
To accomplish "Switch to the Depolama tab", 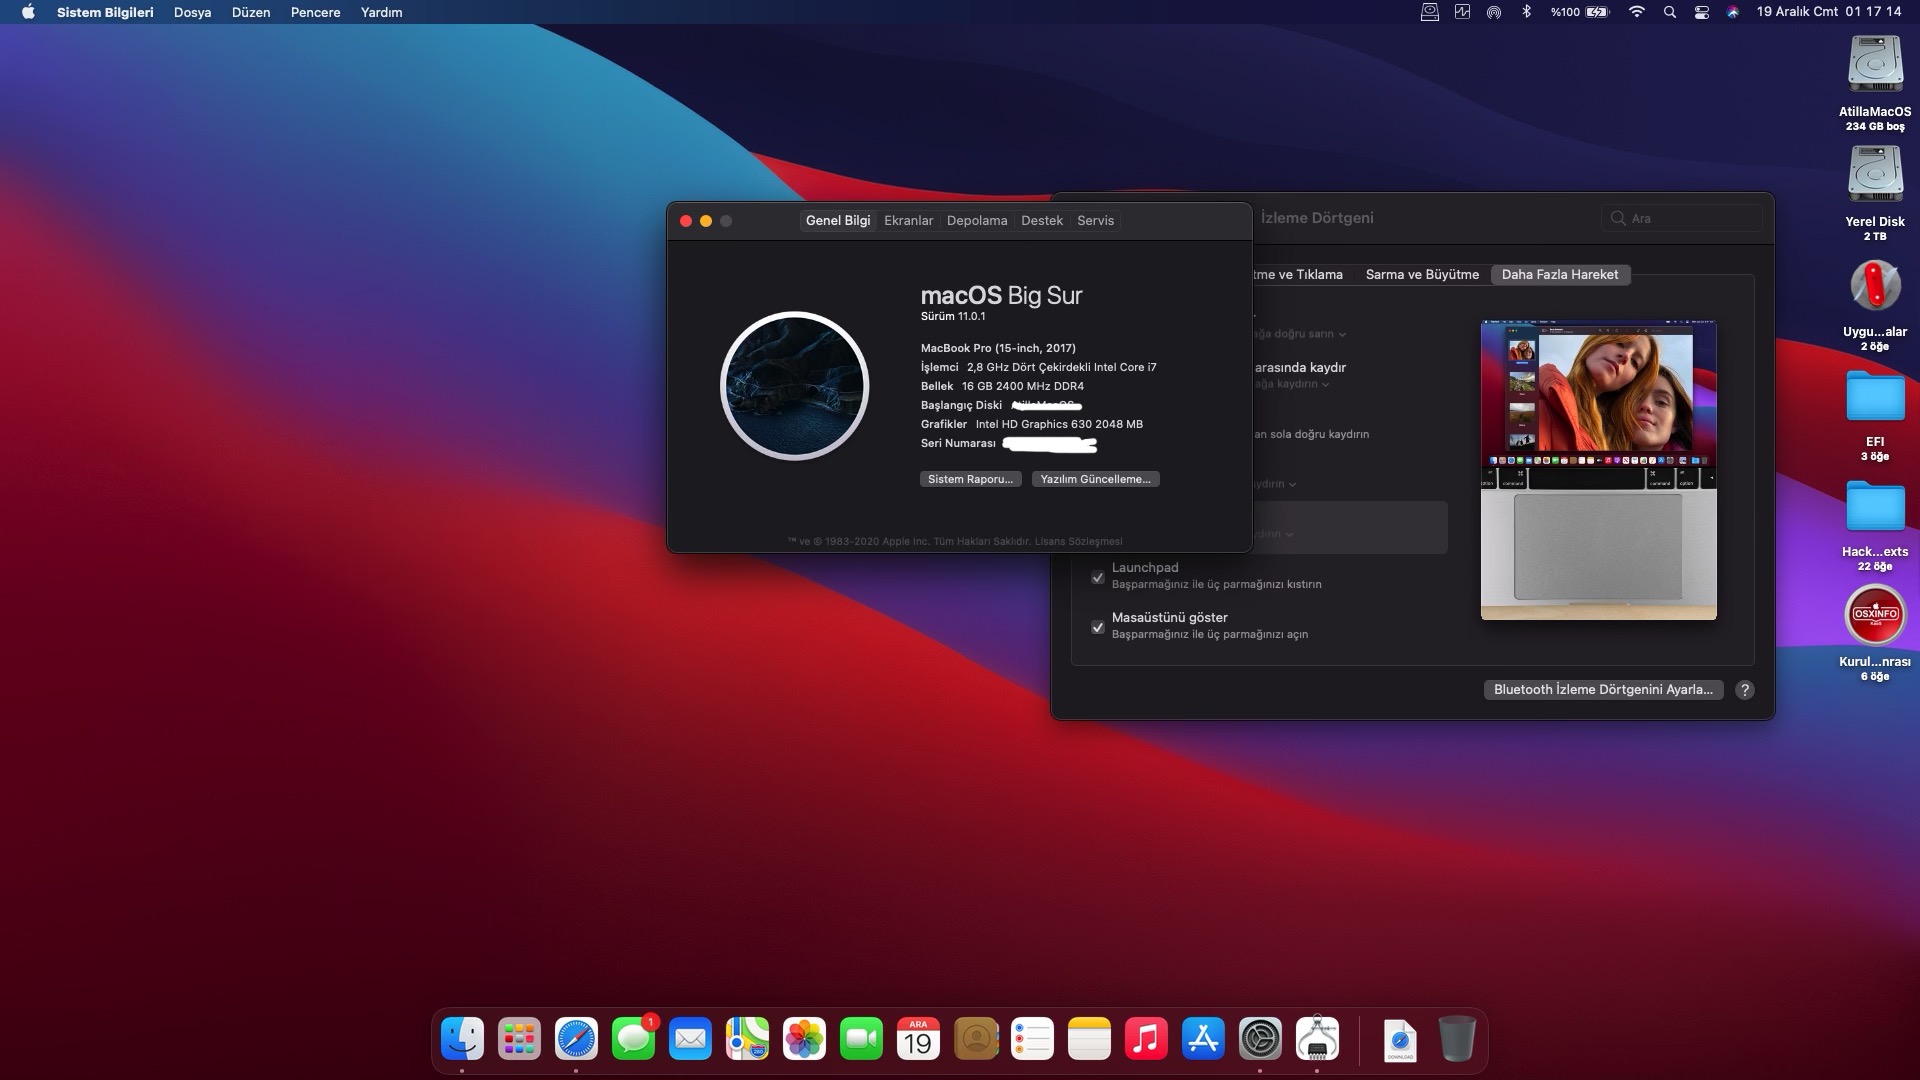I will (976, 220).
